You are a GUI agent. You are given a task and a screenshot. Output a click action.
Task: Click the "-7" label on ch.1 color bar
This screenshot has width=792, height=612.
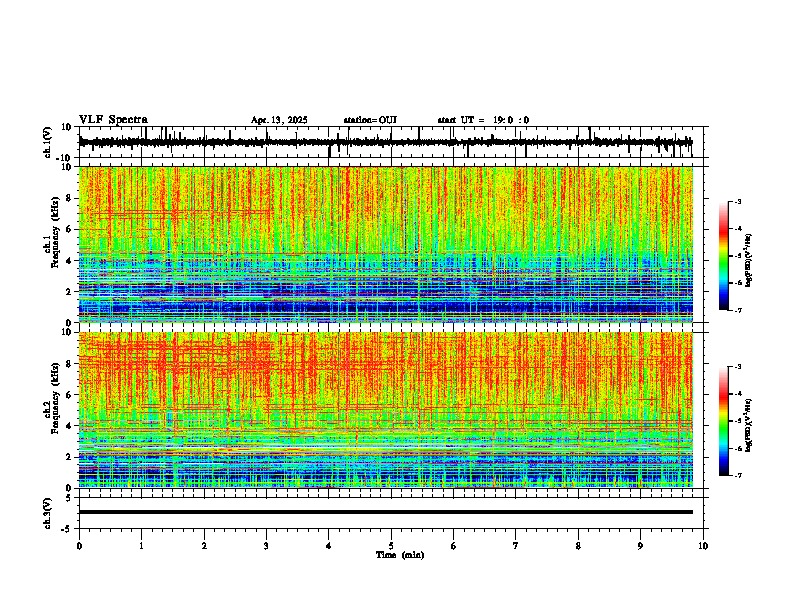[737, 310]
